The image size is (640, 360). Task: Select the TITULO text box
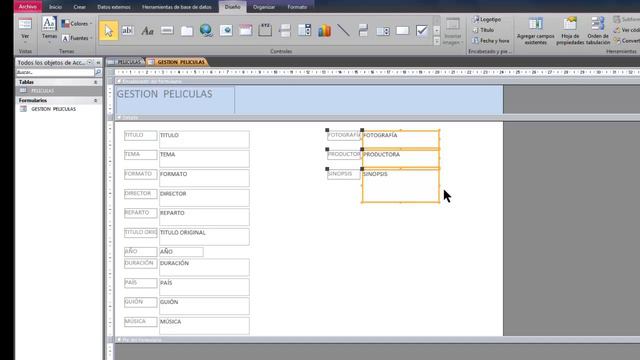tap(204, 139)
